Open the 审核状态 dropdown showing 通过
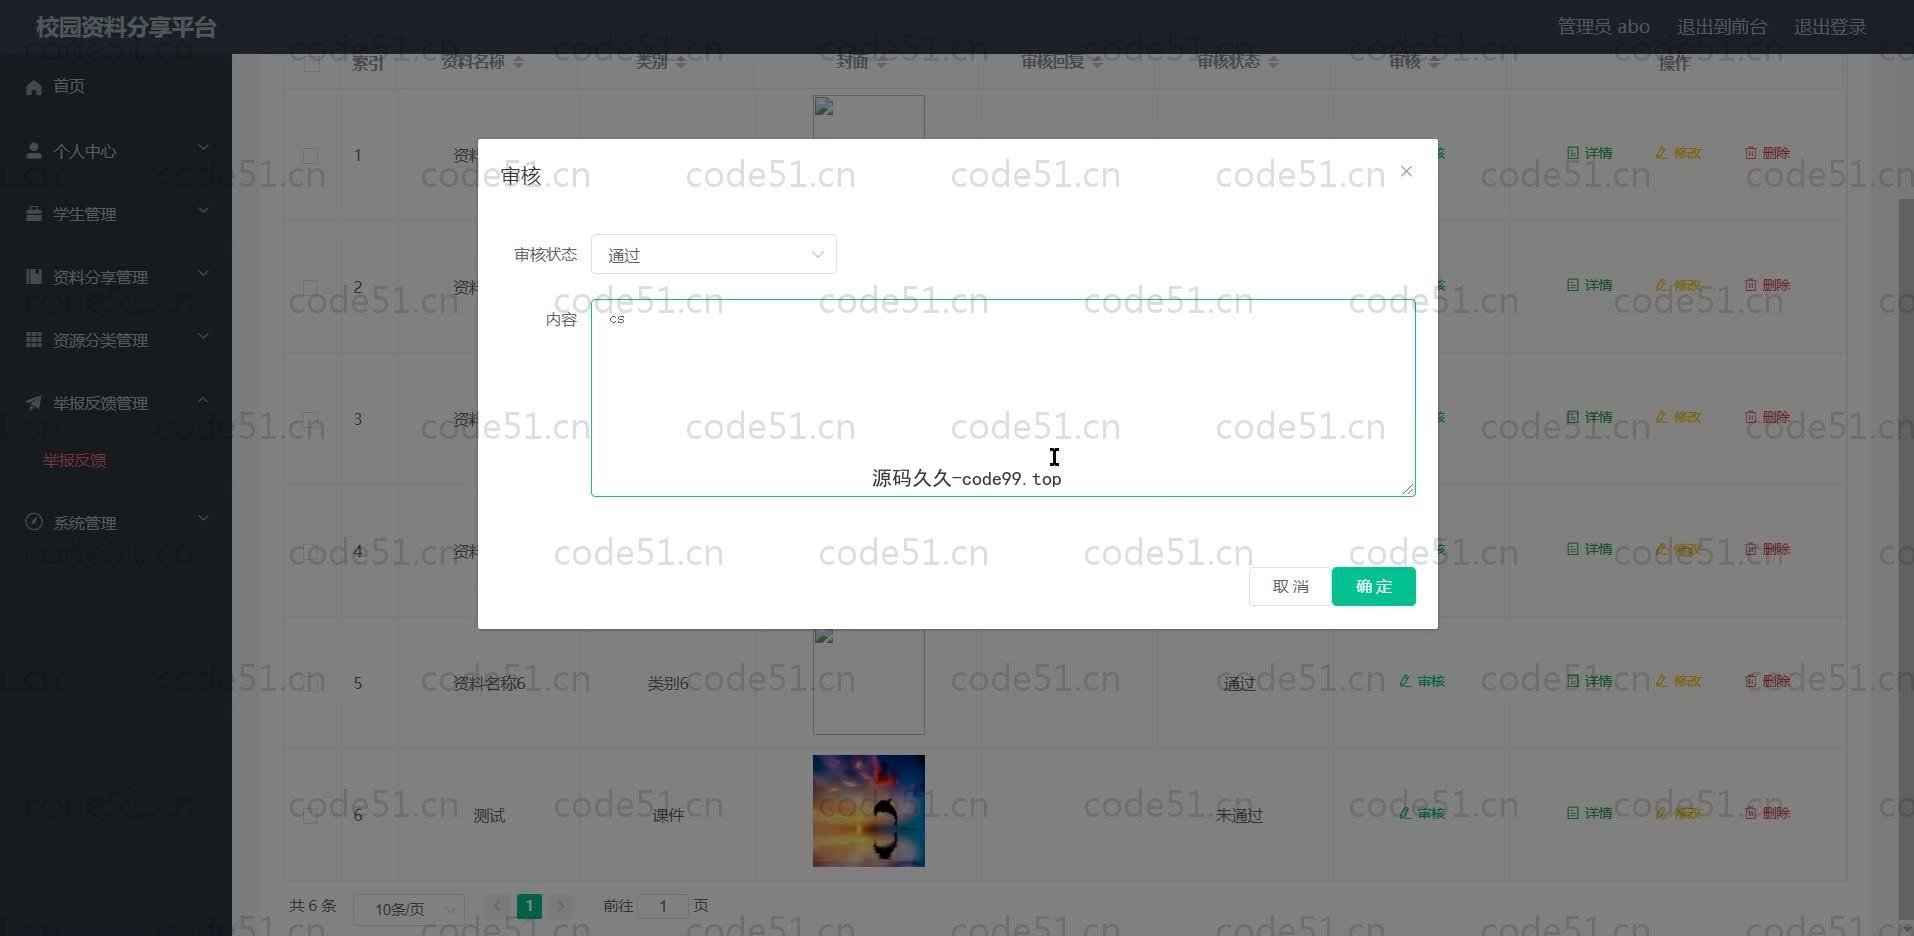The image size is (1914, 936). tap(713, 254)
